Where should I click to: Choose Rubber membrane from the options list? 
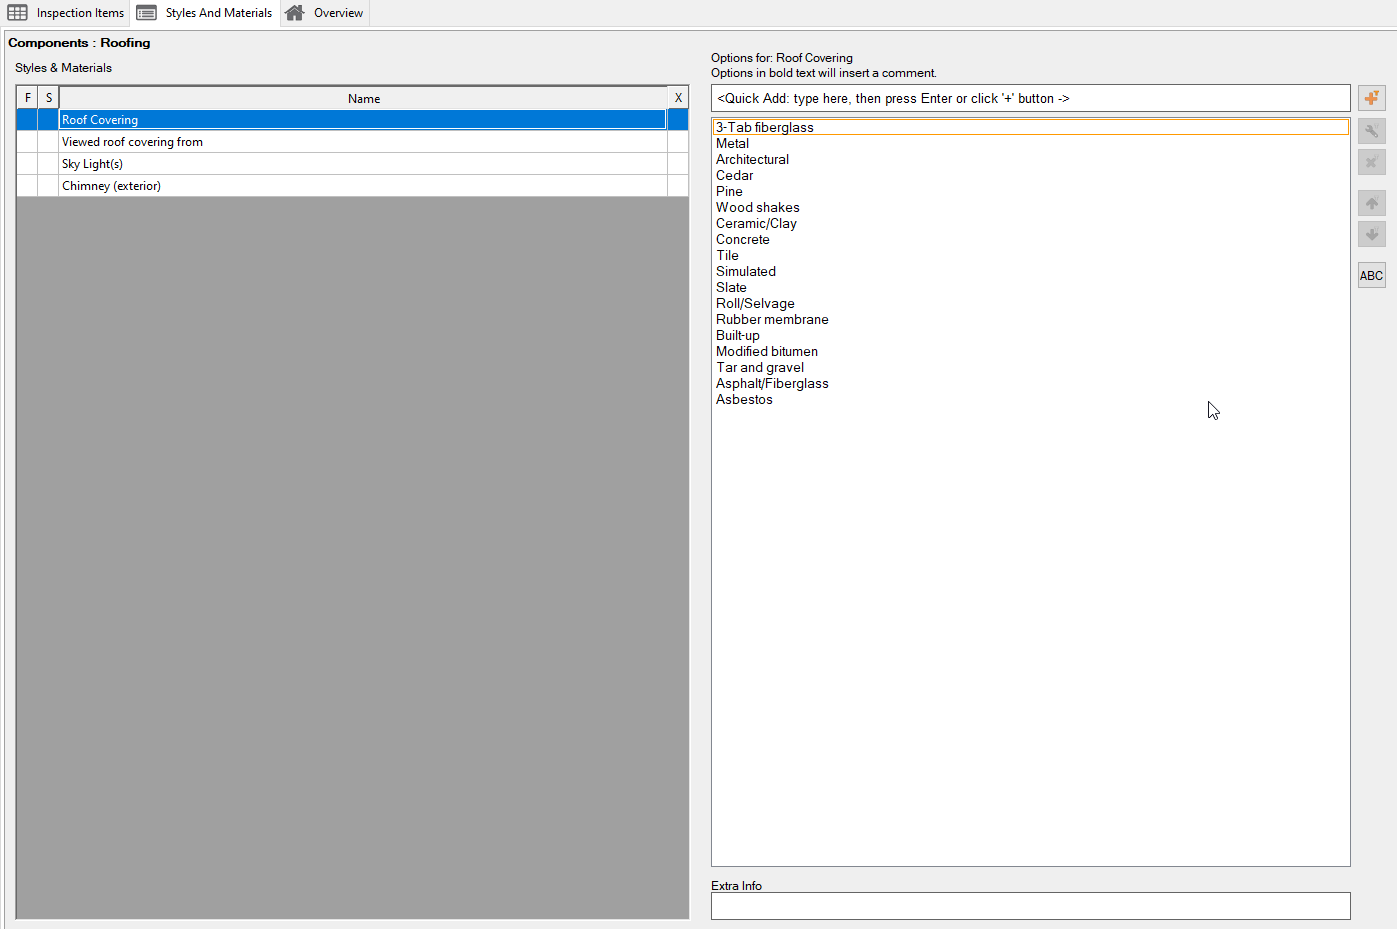(772, 320)
